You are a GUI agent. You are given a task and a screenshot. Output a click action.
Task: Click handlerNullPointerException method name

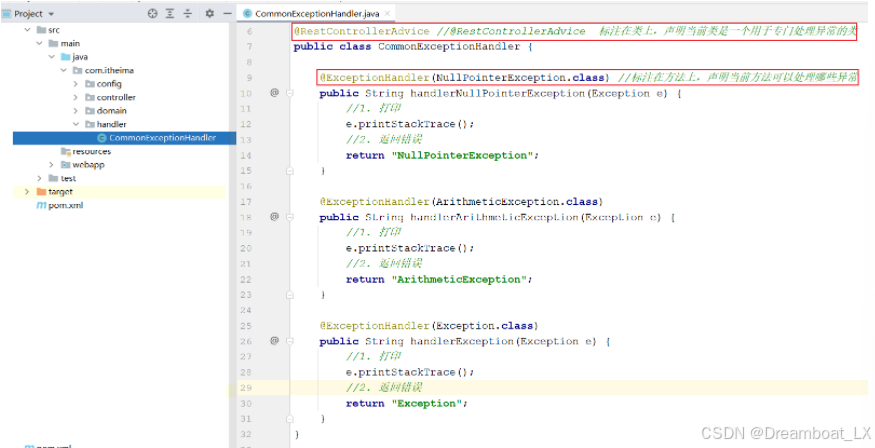[x=497, y=93]
